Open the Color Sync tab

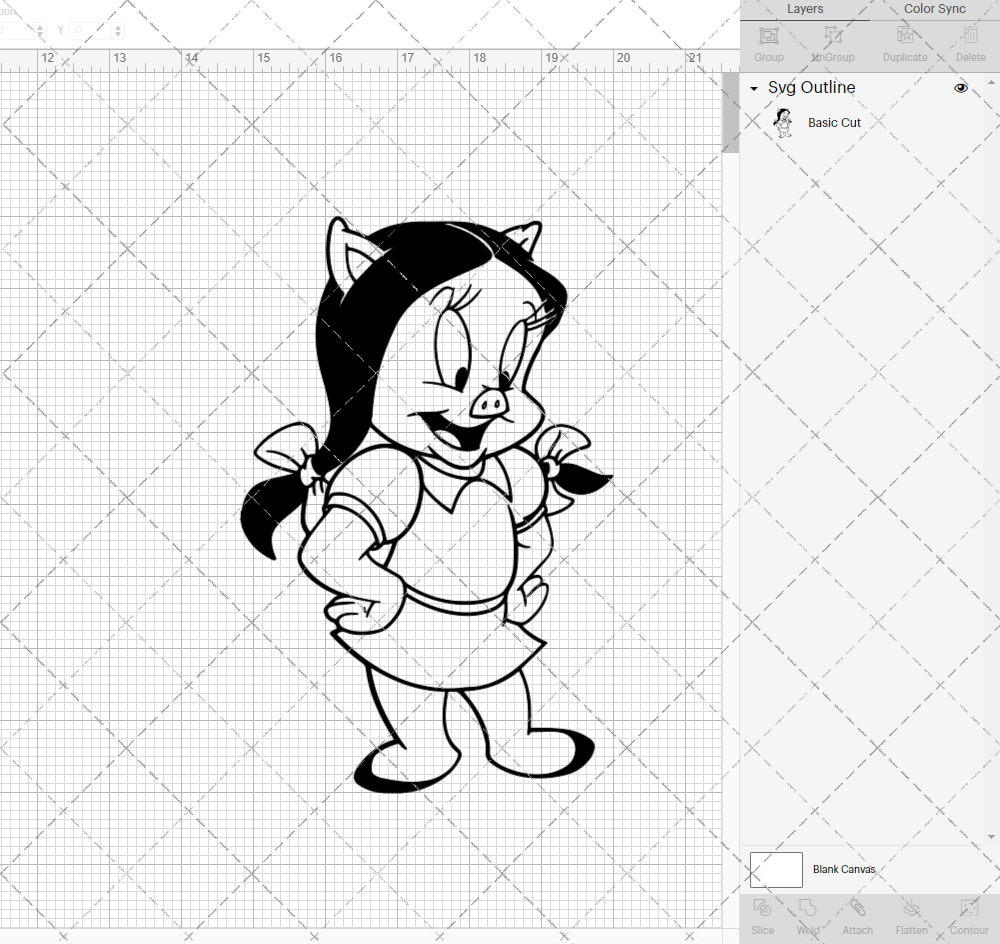(934, 9)
